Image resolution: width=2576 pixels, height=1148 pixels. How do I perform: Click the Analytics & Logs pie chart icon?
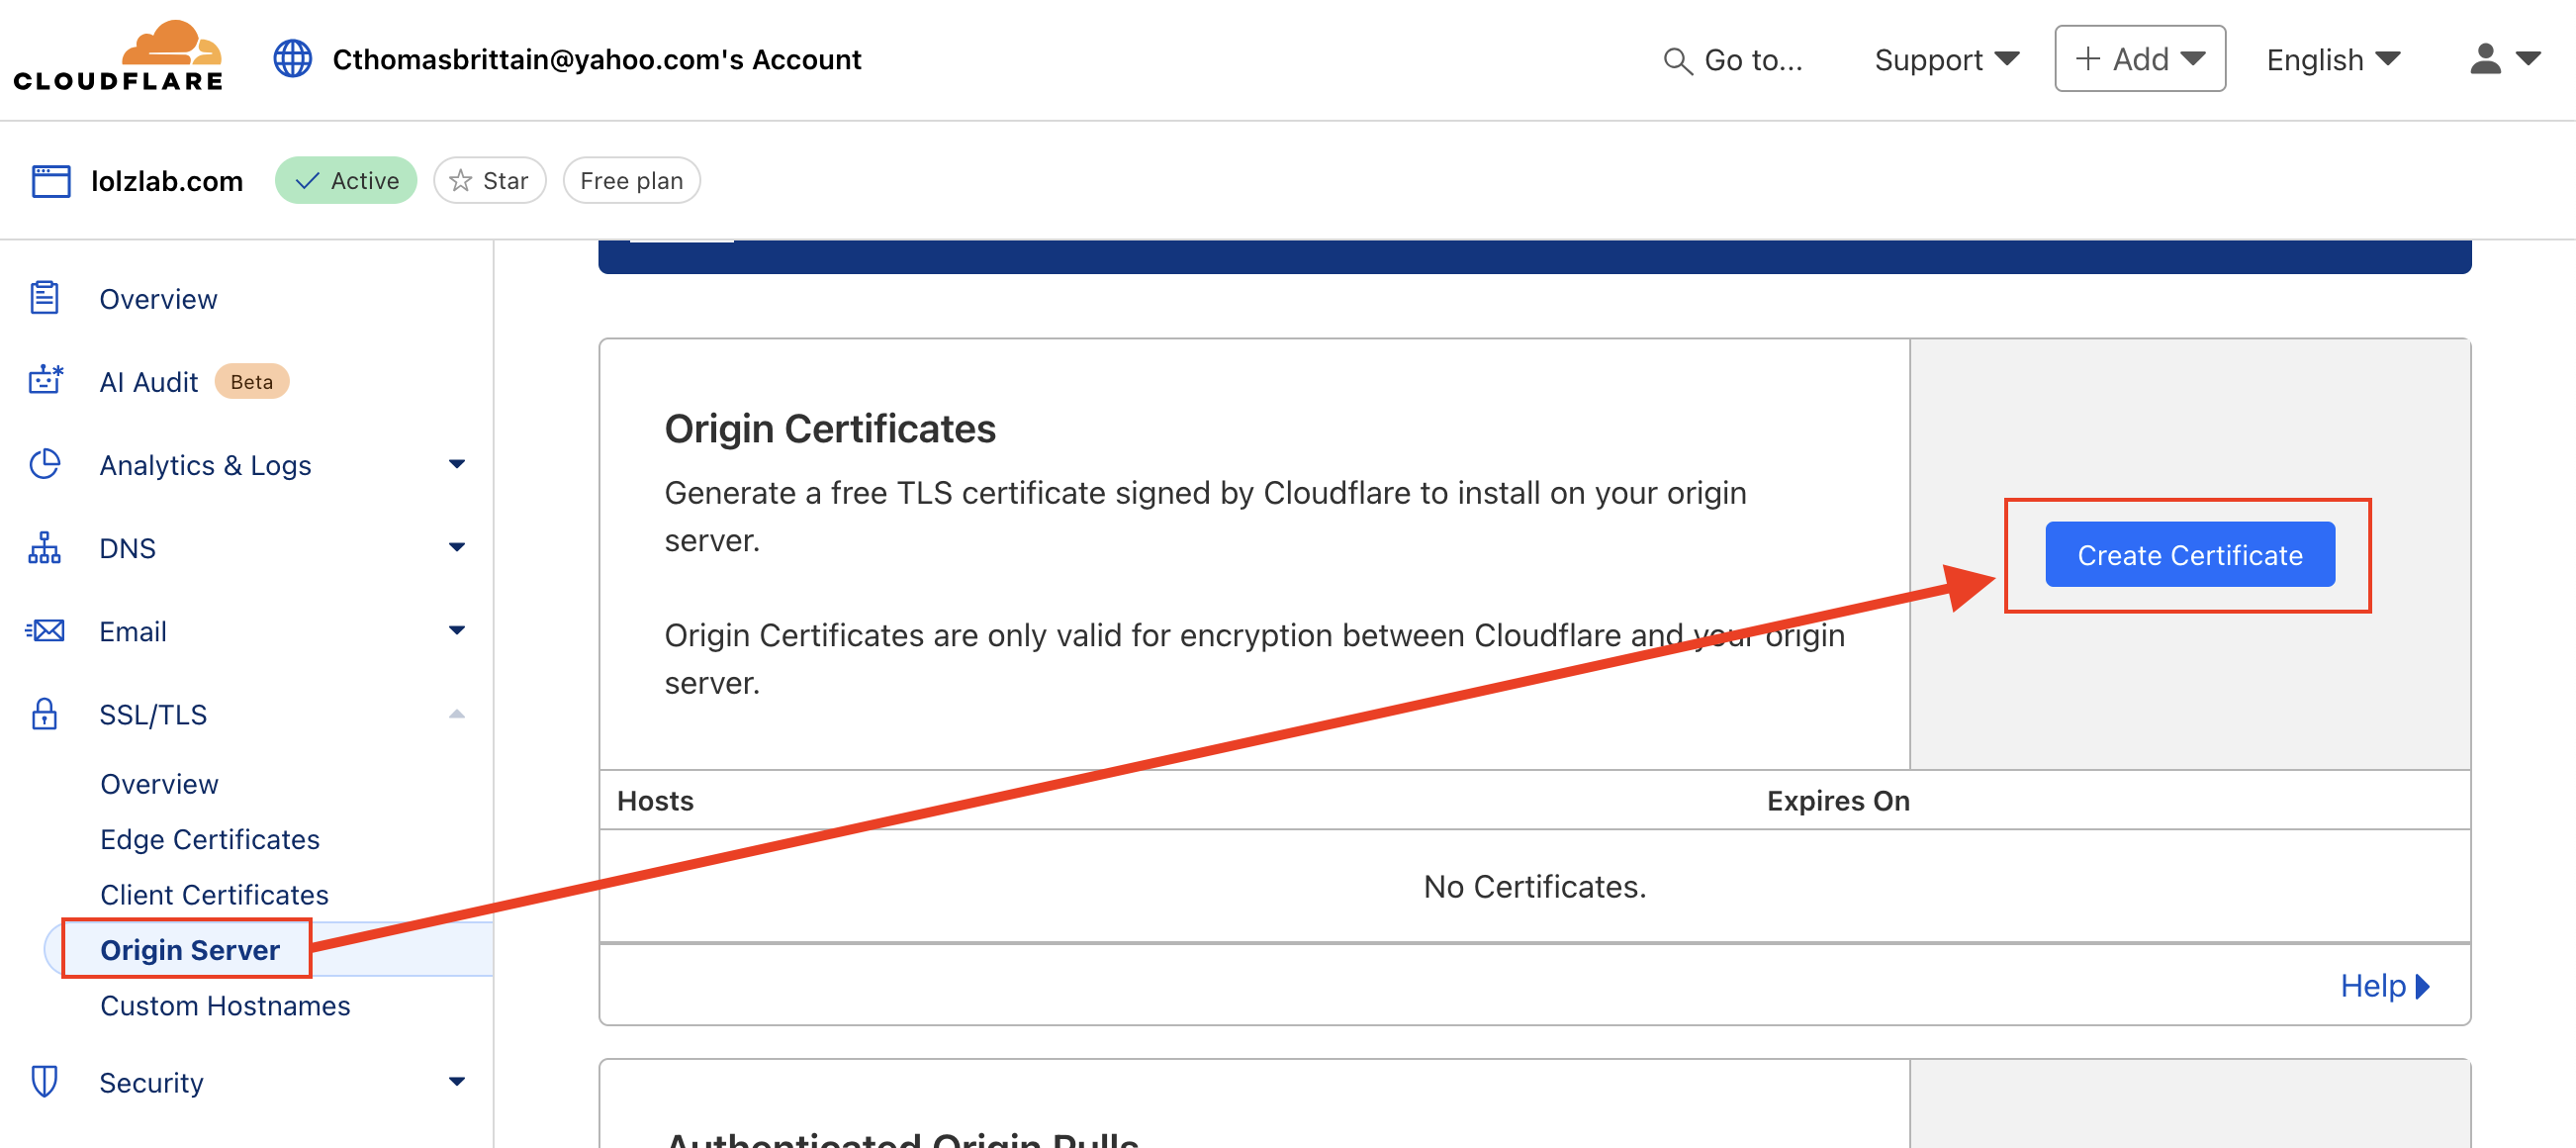point(45,464)
